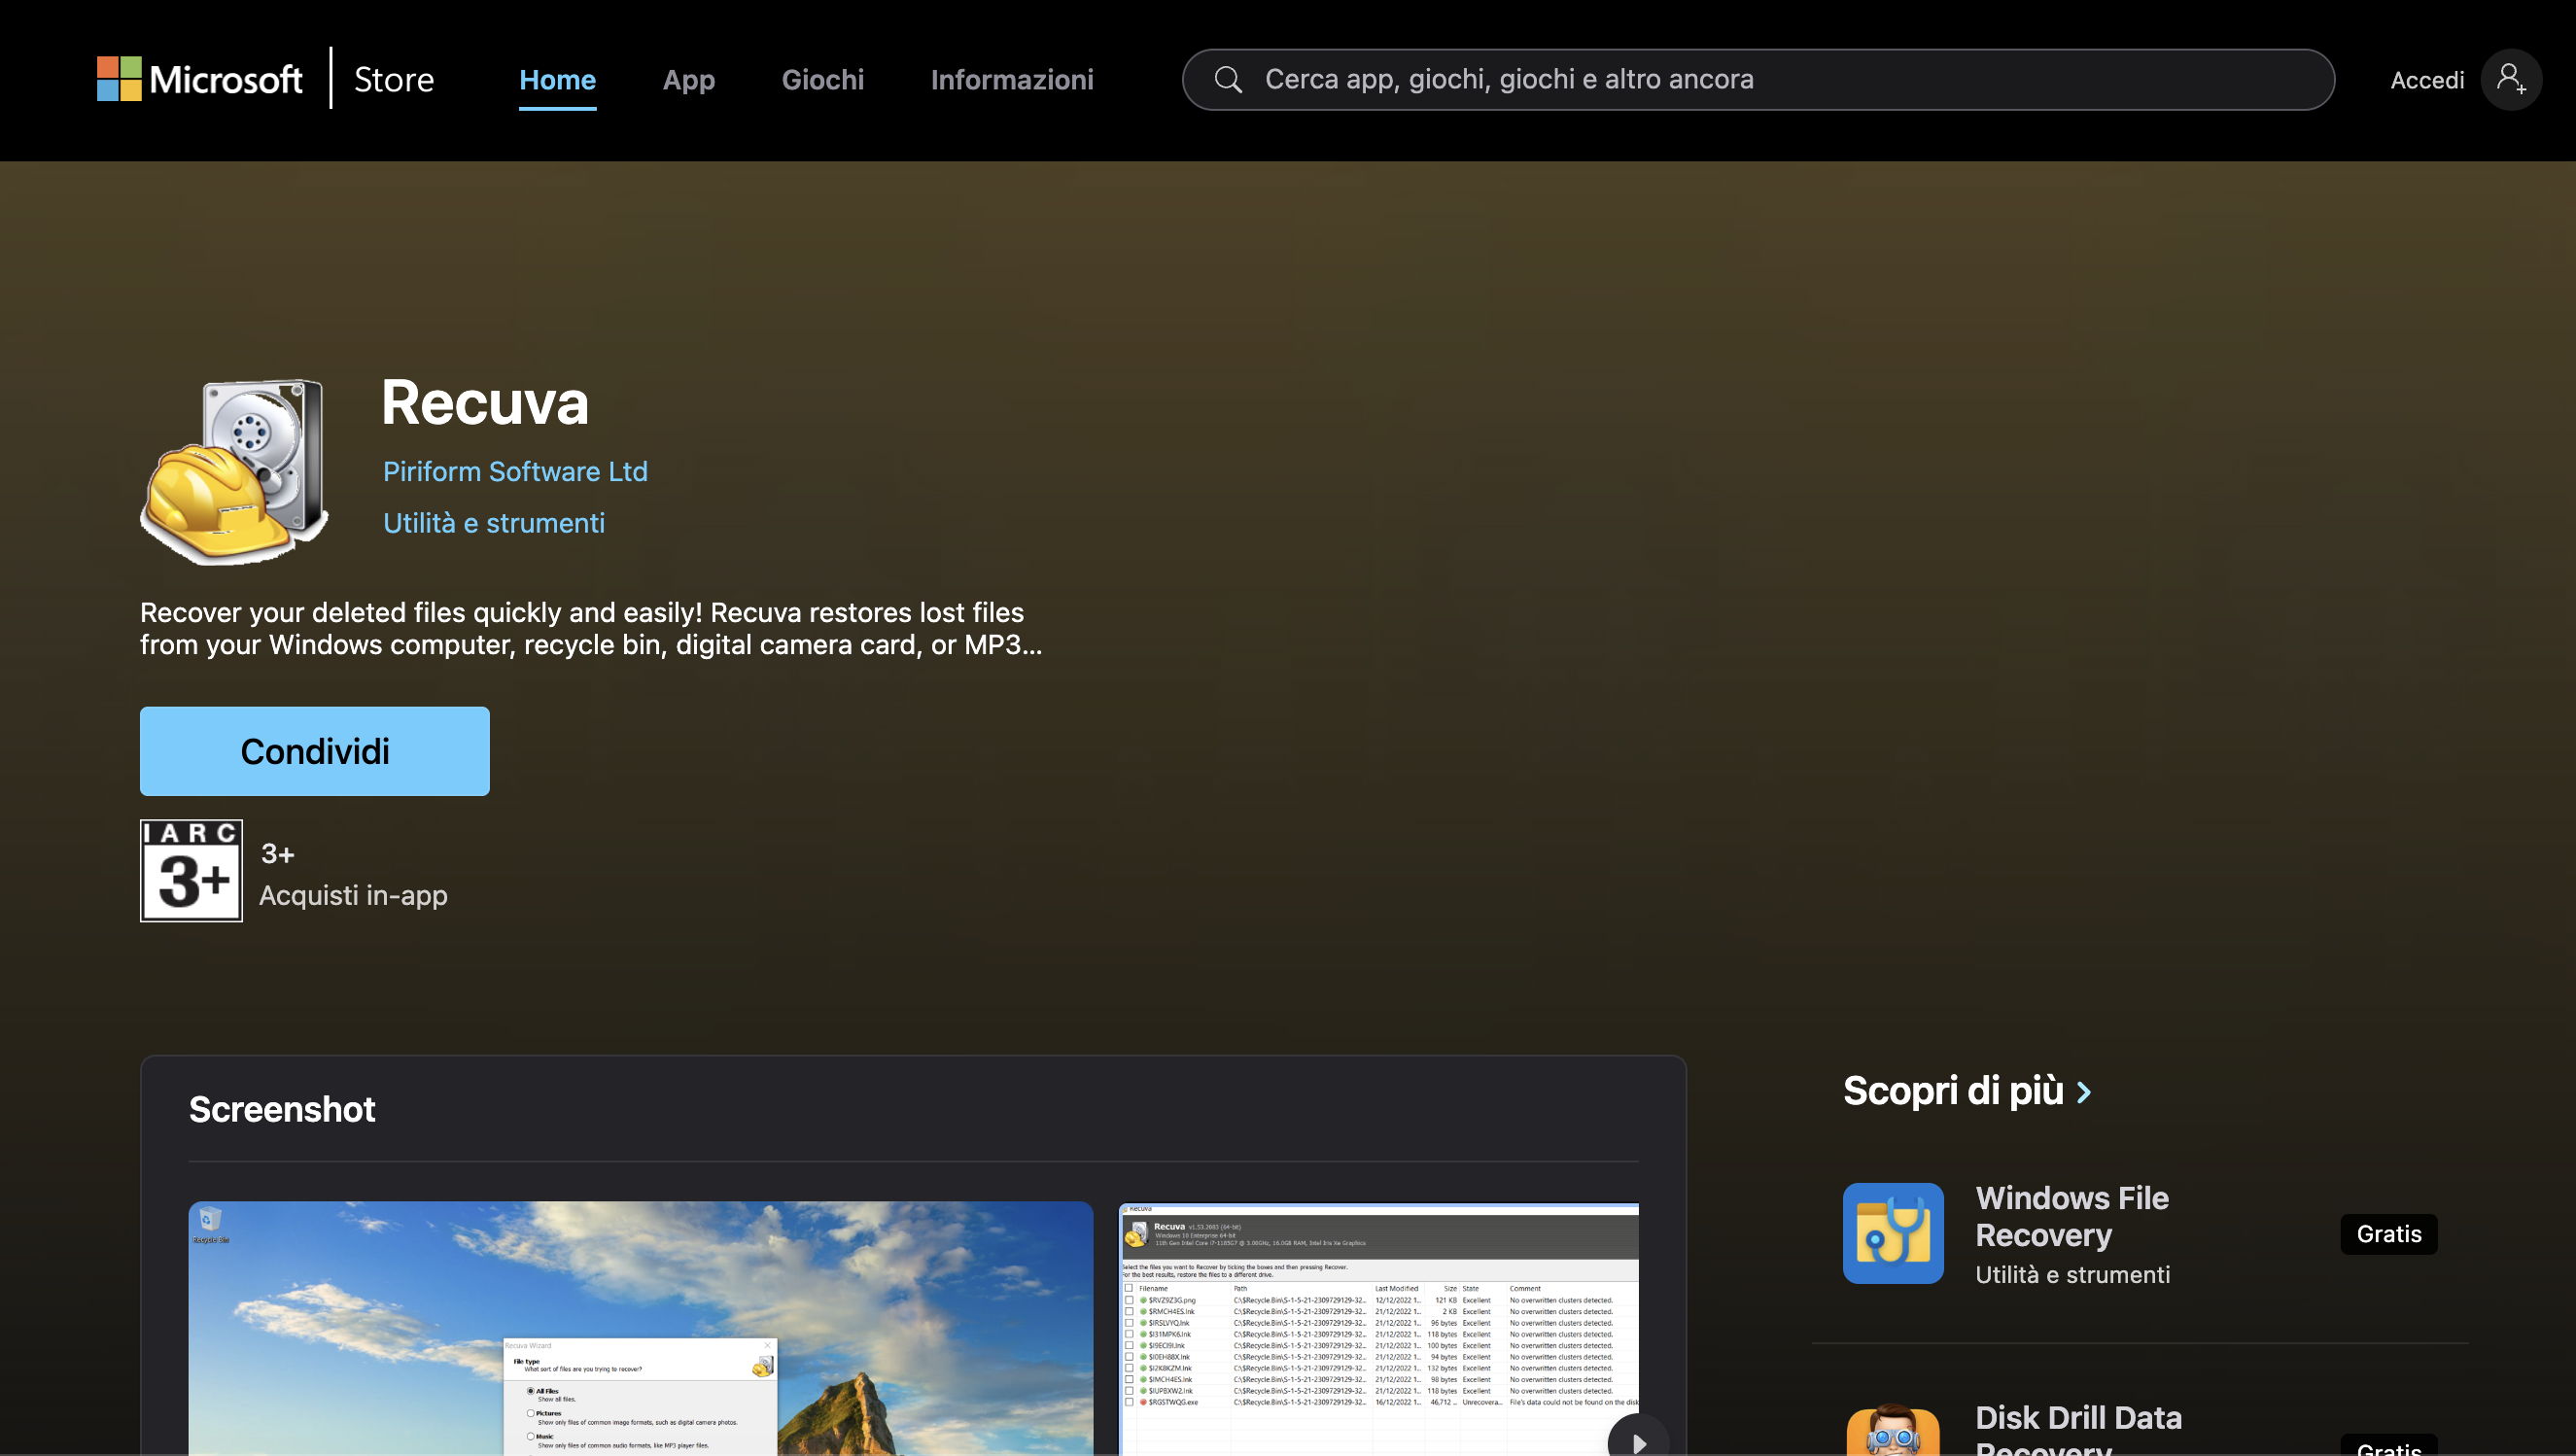
Task: Open Windows File Recovery app icon
Action: 1893,1233
